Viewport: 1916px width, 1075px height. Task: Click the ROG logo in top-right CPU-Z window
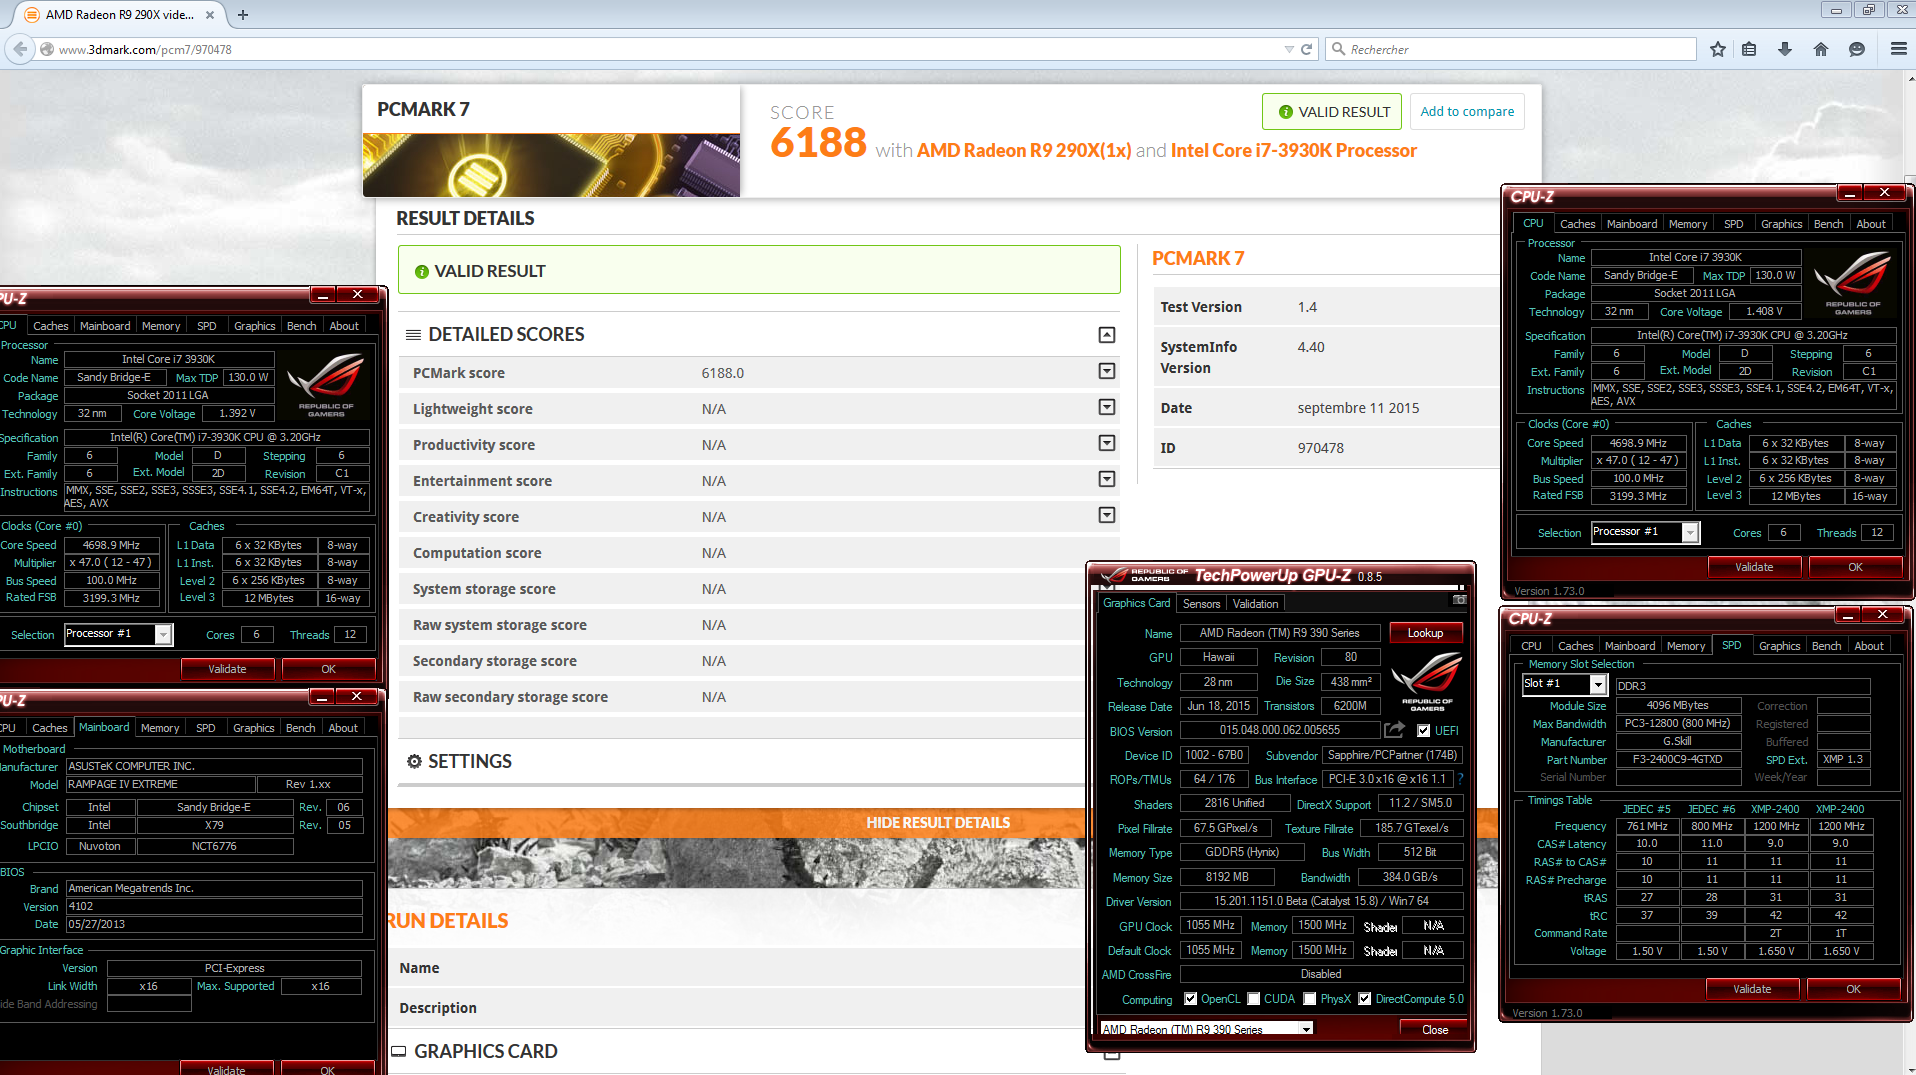1852,283
